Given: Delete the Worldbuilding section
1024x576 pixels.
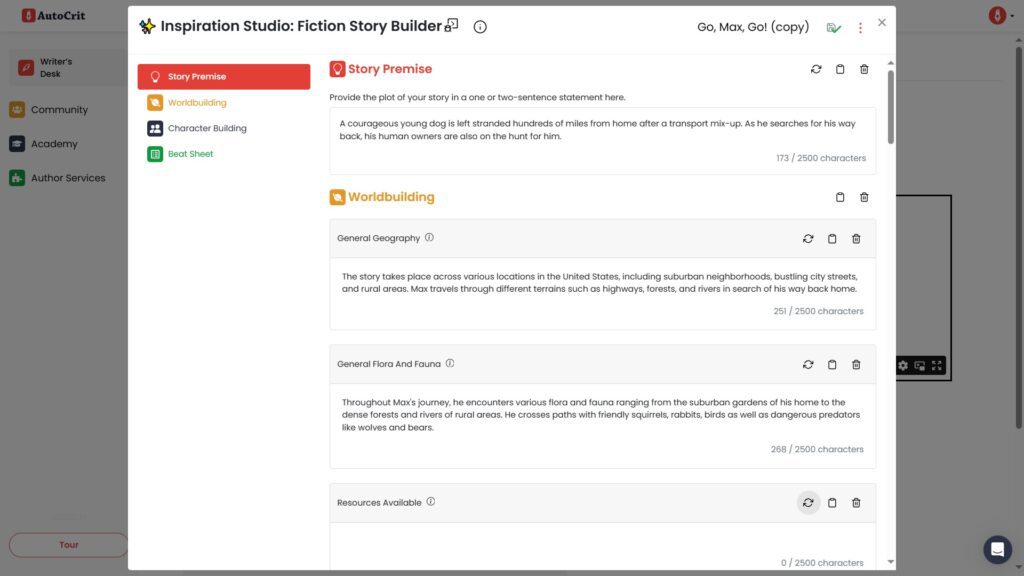Looking at the screenshot, I should 864,197.
